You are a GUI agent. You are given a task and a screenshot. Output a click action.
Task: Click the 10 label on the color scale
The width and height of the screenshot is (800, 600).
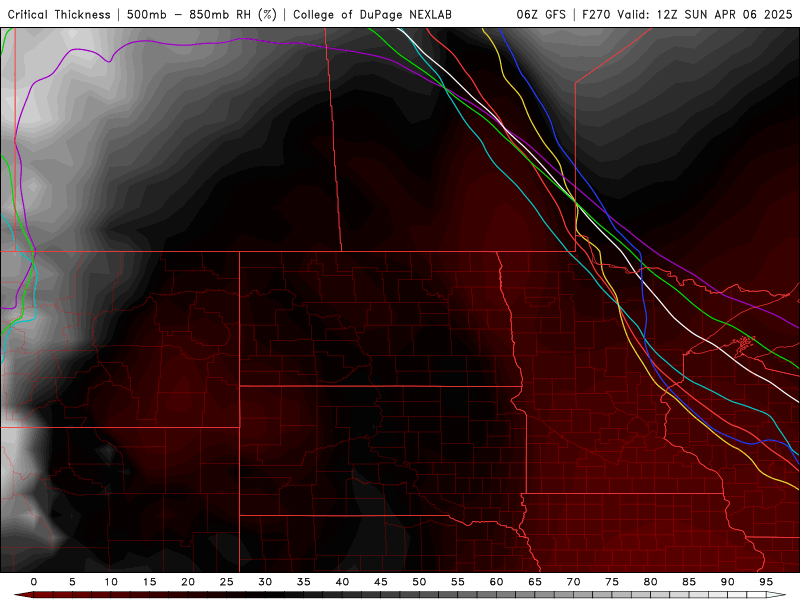(111, 582)
